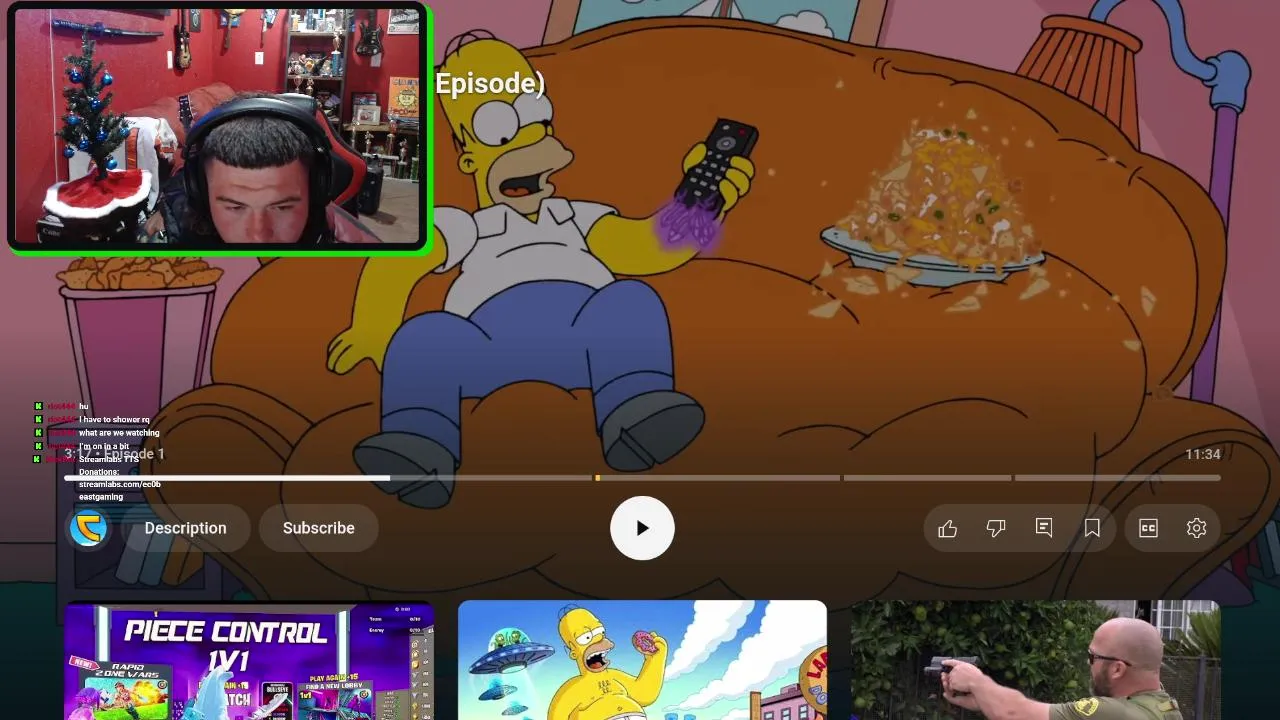Click chat message 'what are we watching'
This screenshot has height=720, width=1280.
(119, 433)
